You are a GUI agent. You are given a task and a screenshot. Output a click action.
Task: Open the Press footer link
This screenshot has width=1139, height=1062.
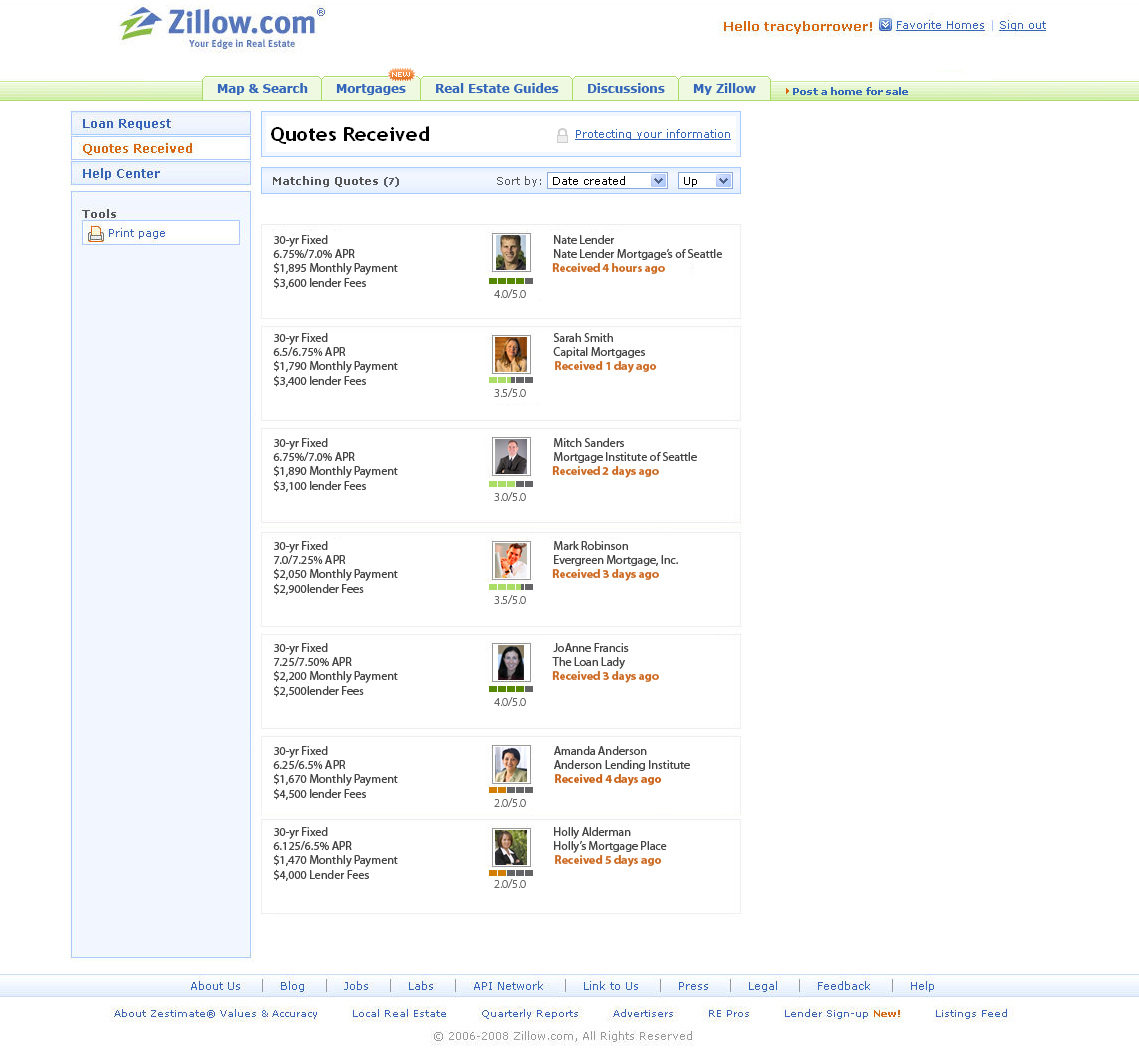tap(693, 986)
